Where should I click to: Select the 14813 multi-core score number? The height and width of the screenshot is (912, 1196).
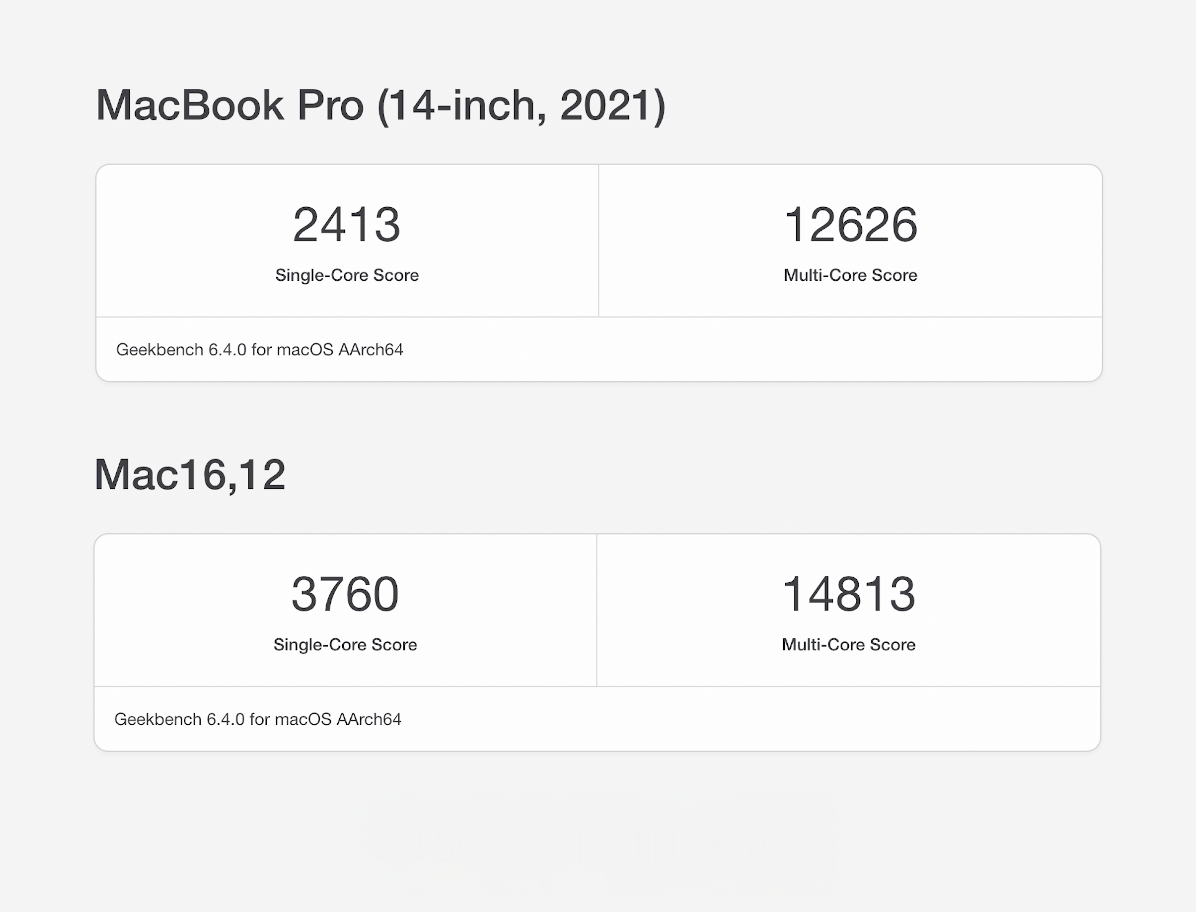(849, 595)
